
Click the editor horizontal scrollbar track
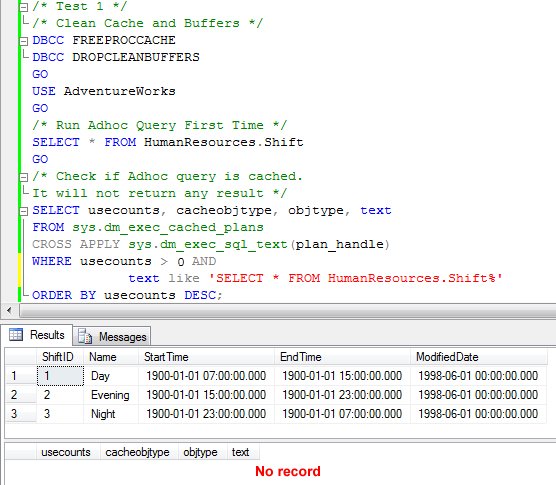pyautogui.click(x=287, y=311)
